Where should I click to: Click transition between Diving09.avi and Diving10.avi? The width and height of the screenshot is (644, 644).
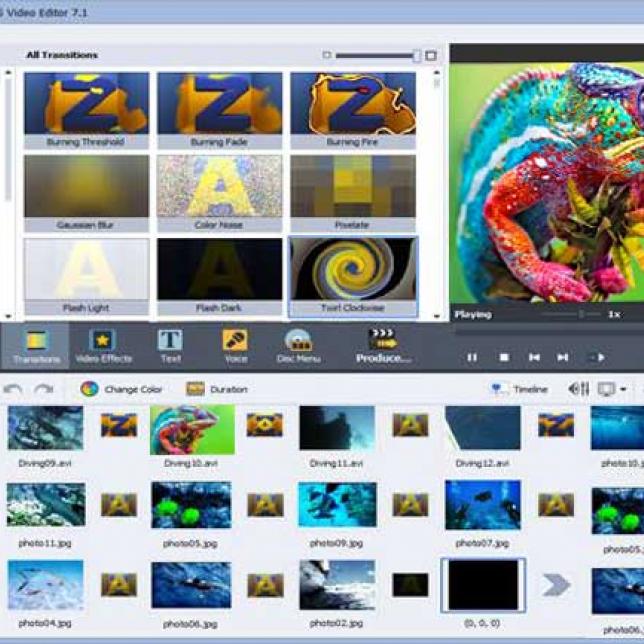tap(119, 425)
